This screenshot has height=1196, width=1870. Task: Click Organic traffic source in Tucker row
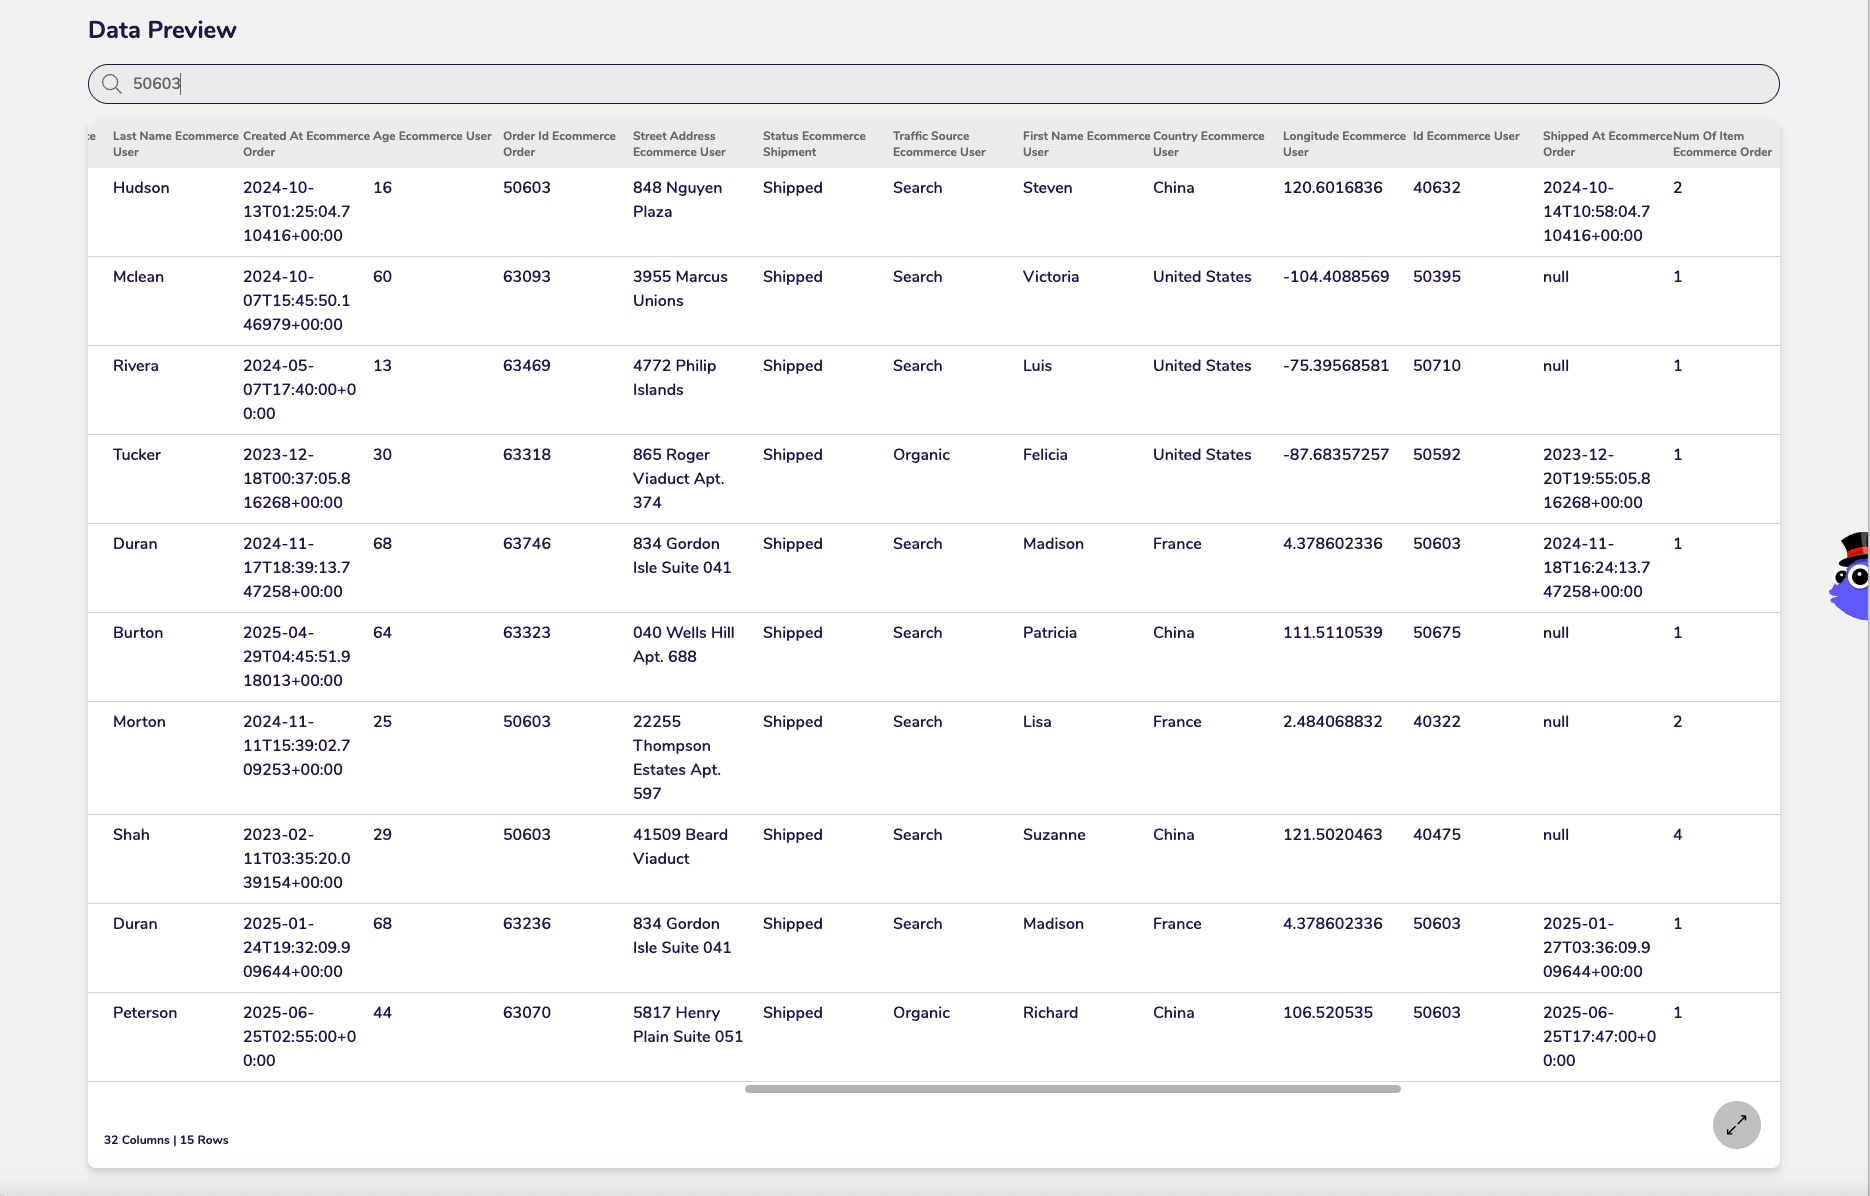[921, 455]
